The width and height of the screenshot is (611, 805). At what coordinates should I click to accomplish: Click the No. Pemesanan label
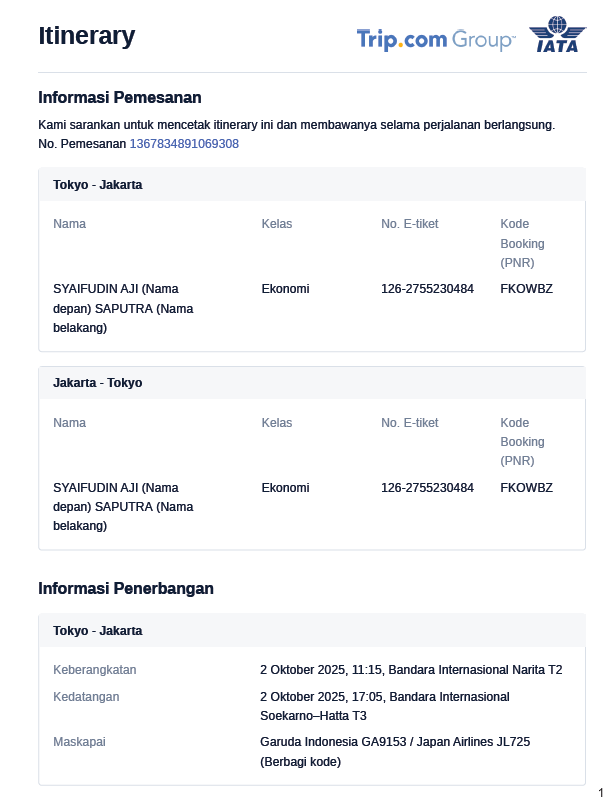pos(82,144)
